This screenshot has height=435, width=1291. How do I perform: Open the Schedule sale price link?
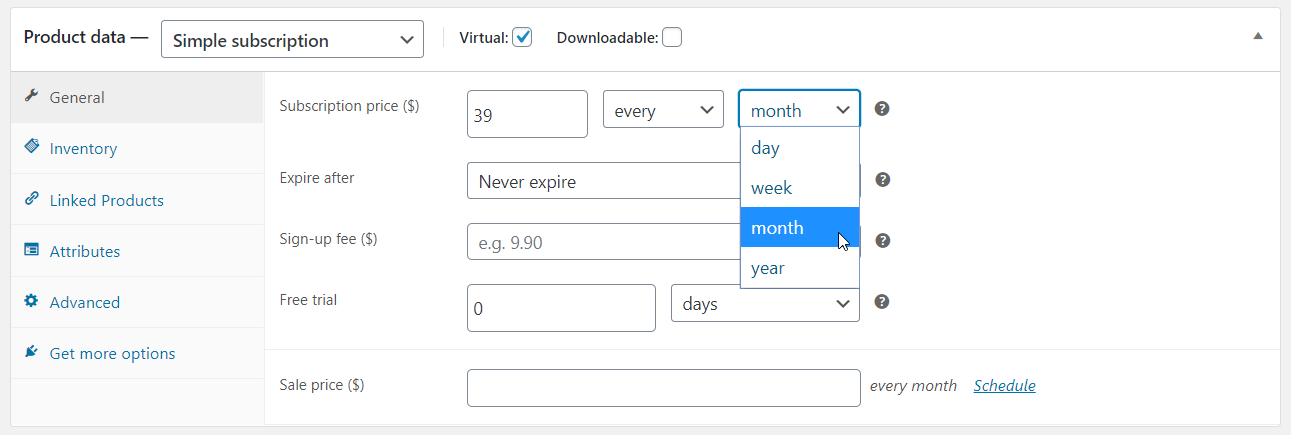point(1005,385)
